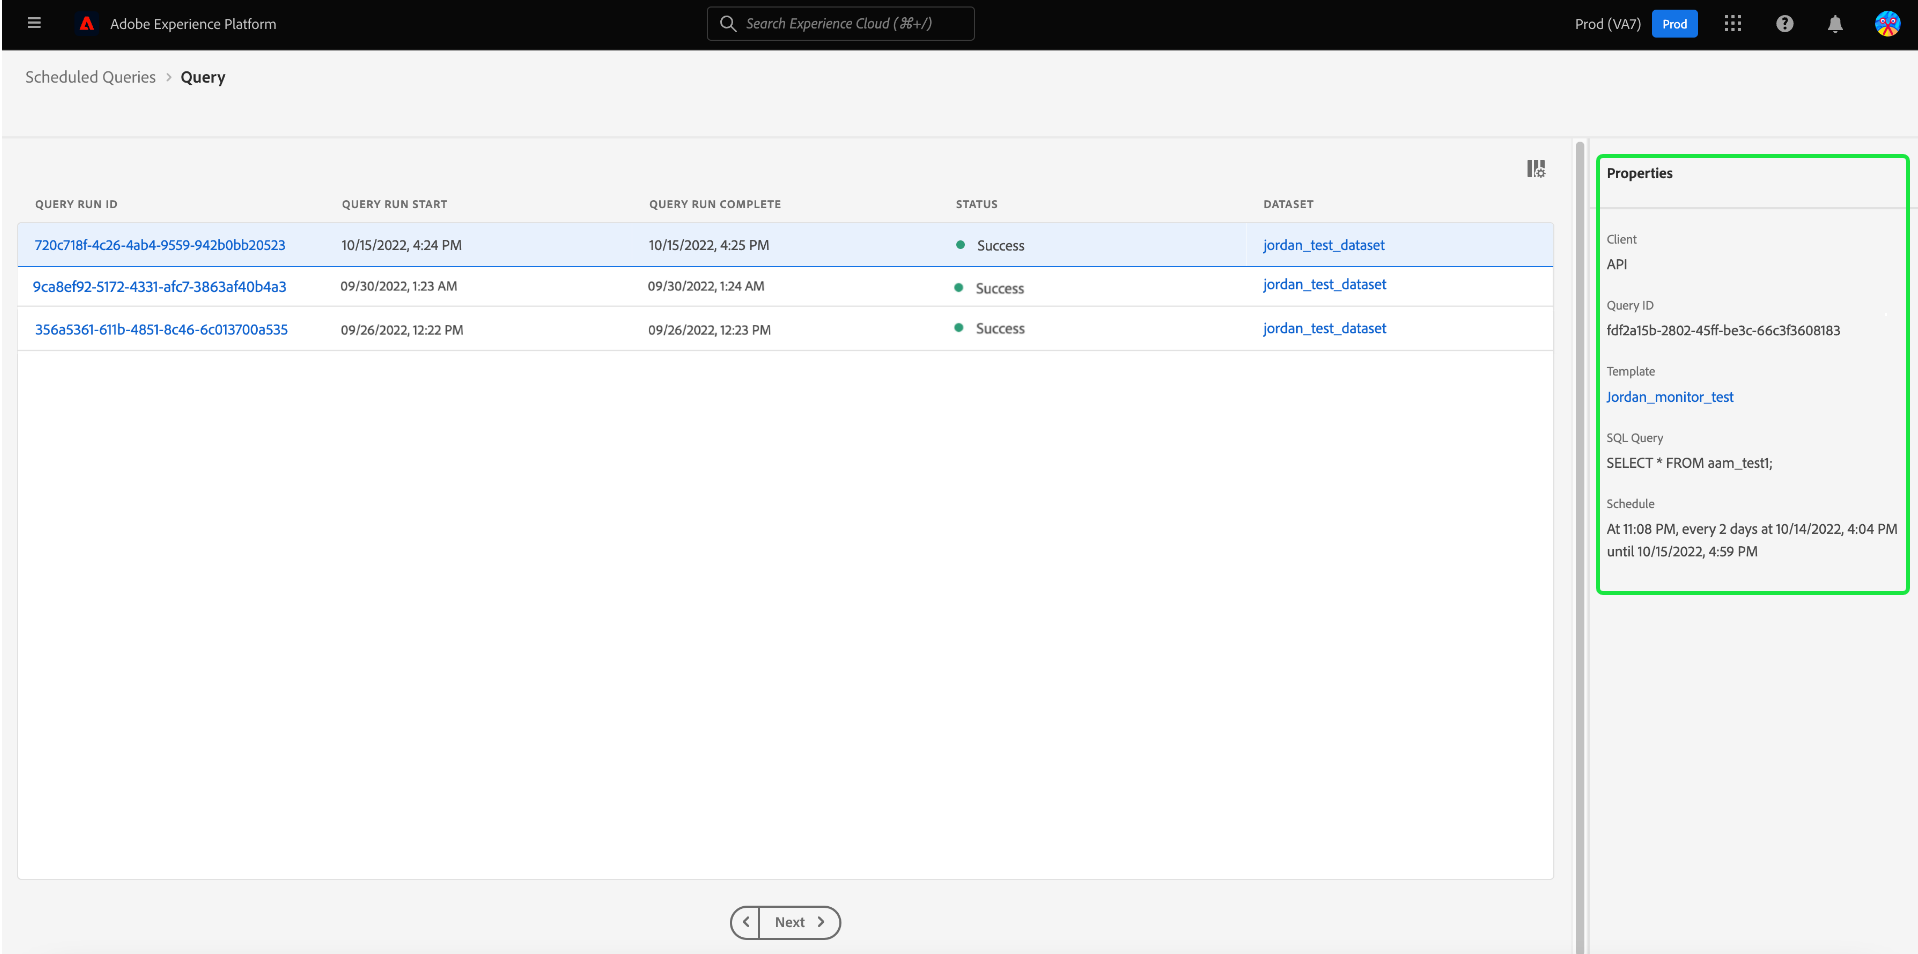Image resolution: width=1918 pixels, height=954 pixels.
Task: Open jordan_test_dataset in 09/26/2022 row
Action: click(1325, 328)
